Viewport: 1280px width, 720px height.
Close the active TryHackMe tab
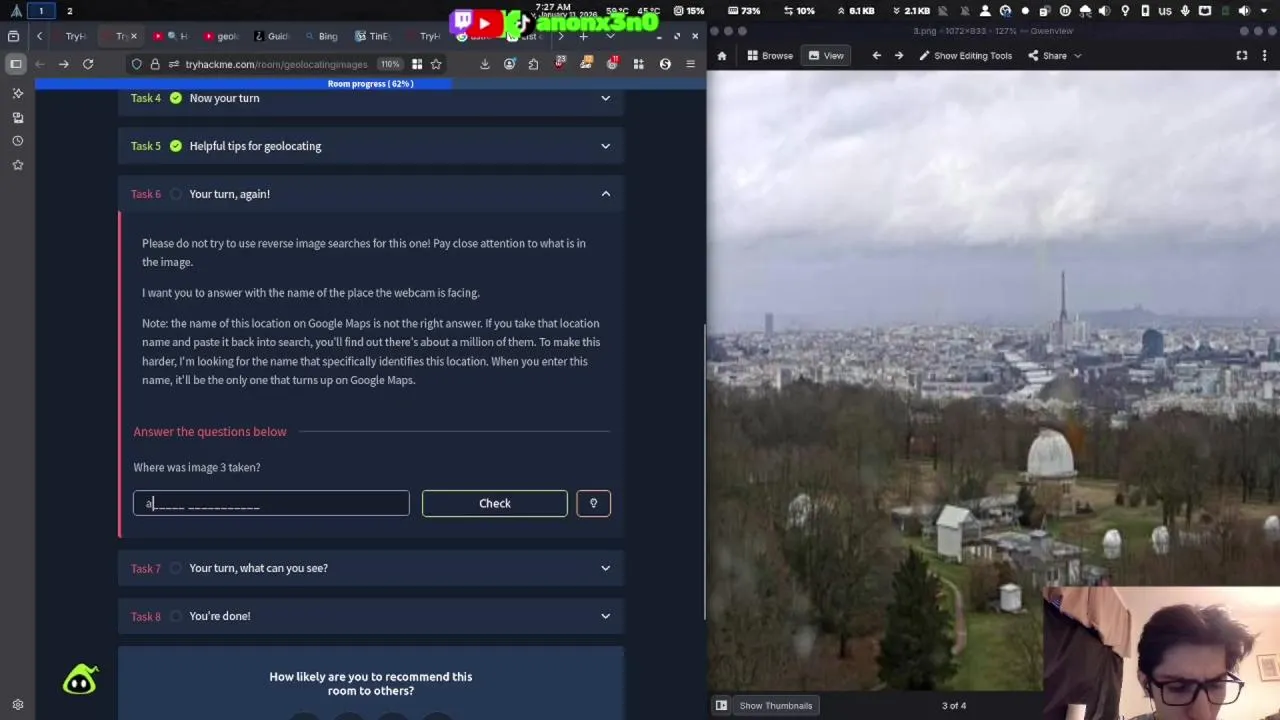(136, 36)
